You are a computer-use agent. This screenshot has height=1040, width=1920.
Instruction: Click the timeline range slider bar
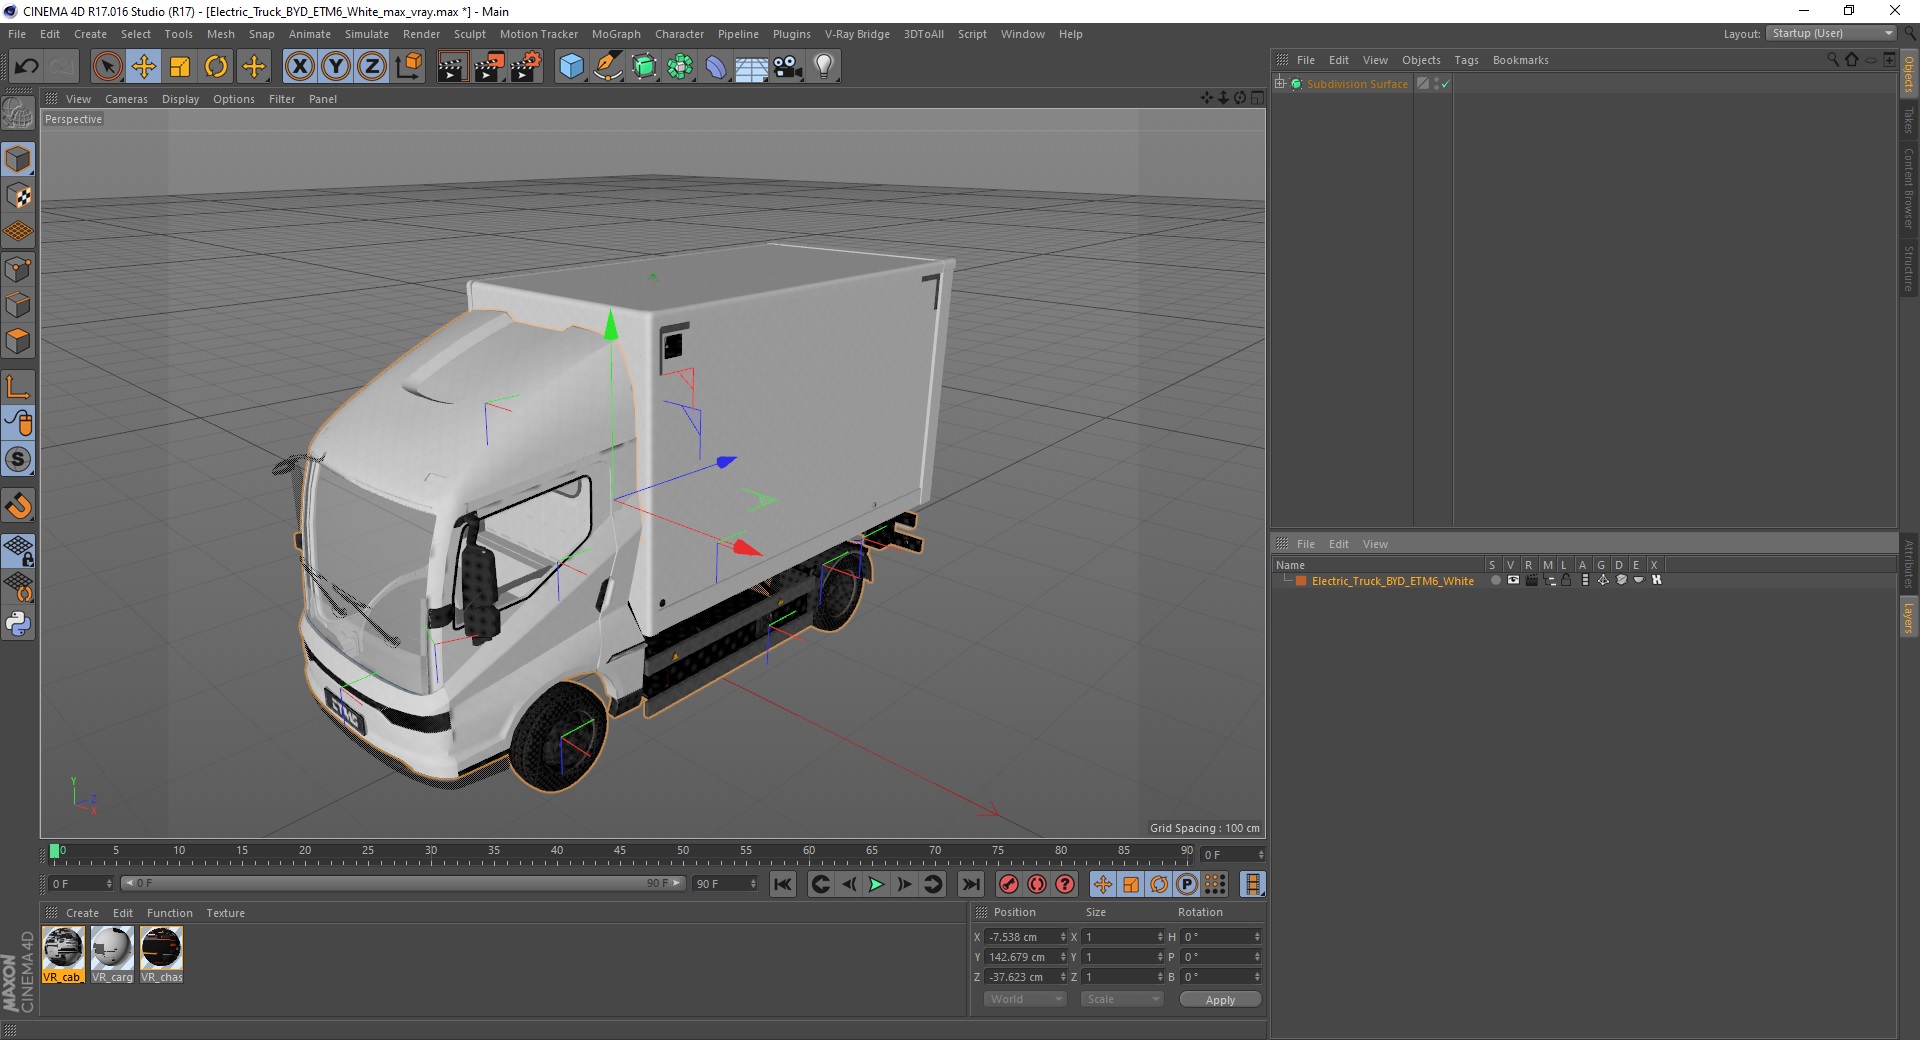pyautogui.click(x=403, y=883)
